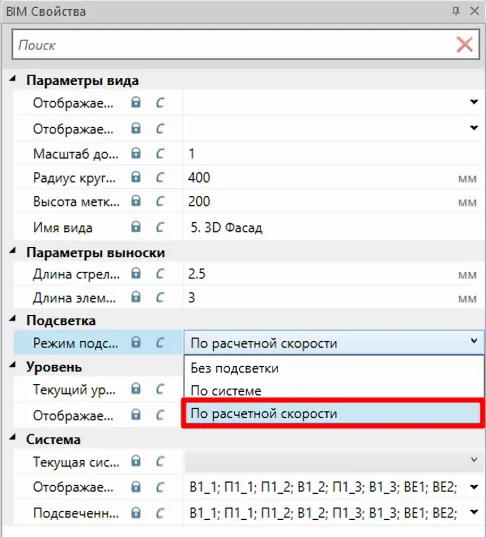Viewport: 486px width, 537px height.
Task: Toggle lock icon on Длина элем... row
Action: click(136, 297)
